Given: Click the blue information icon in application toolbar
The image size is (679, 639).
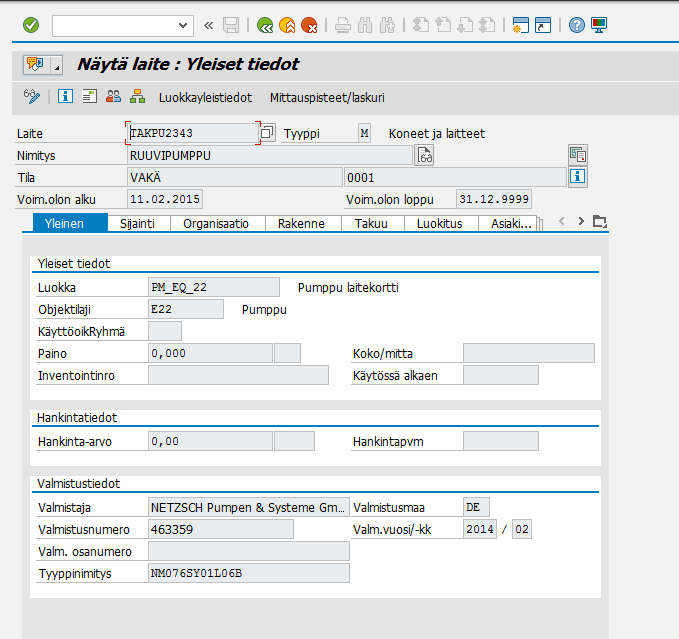Looking at the screenshot, I should click(x=65, y=96).
